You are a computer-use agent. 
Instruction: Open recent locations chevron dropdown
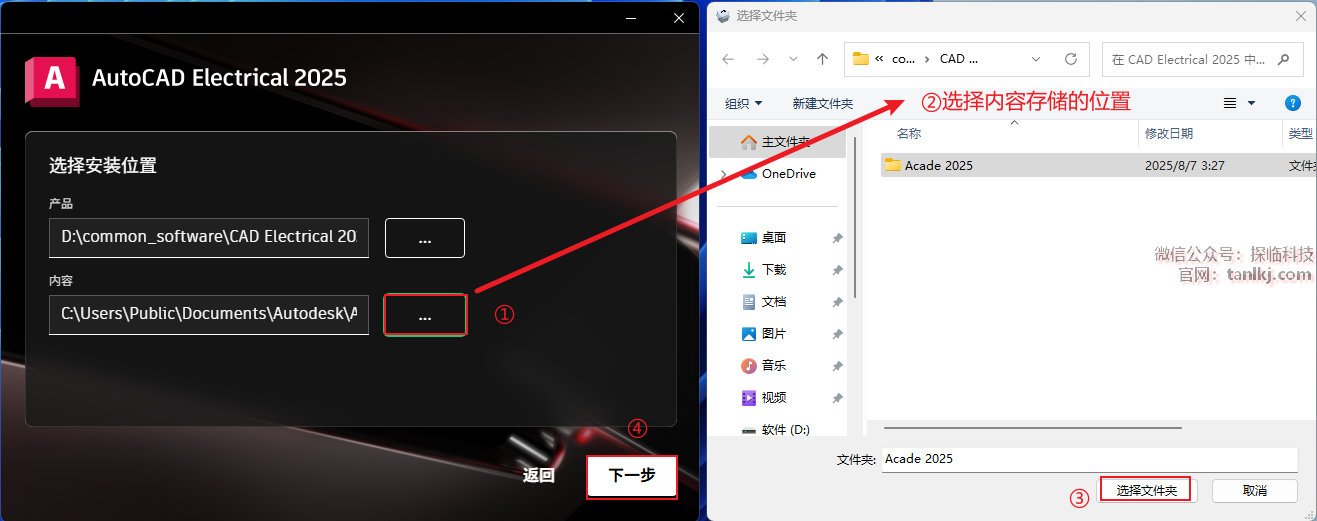click(792, 59)
